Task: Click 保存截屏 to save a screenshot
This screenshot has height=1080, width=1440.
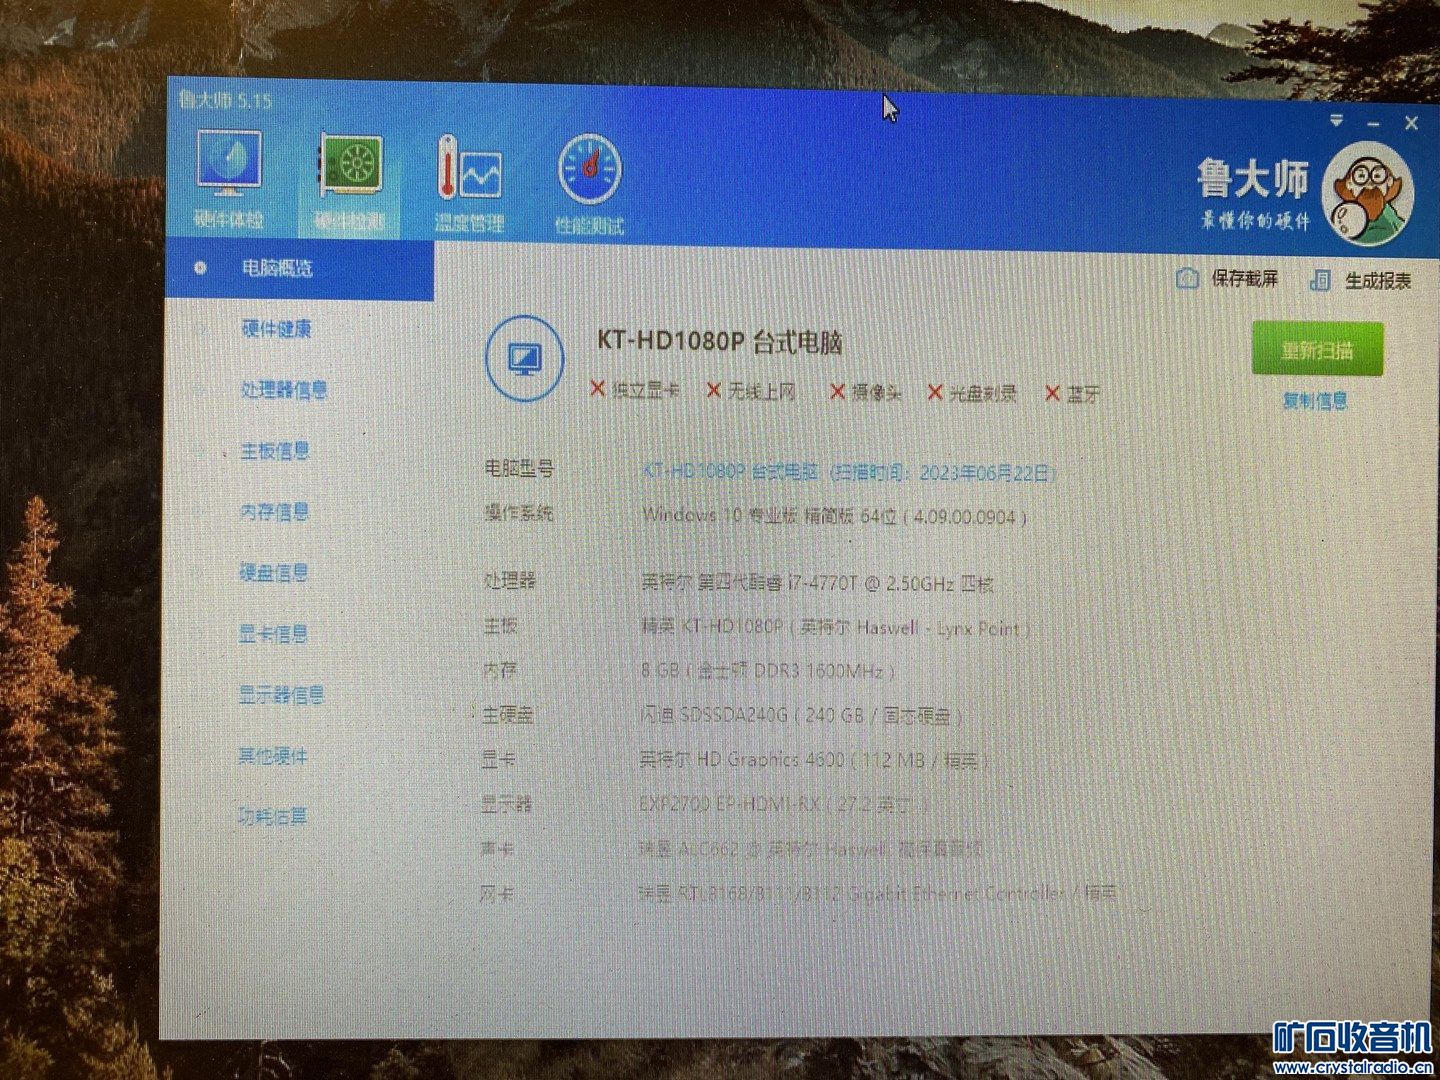Action: (x=1244, y=279)
